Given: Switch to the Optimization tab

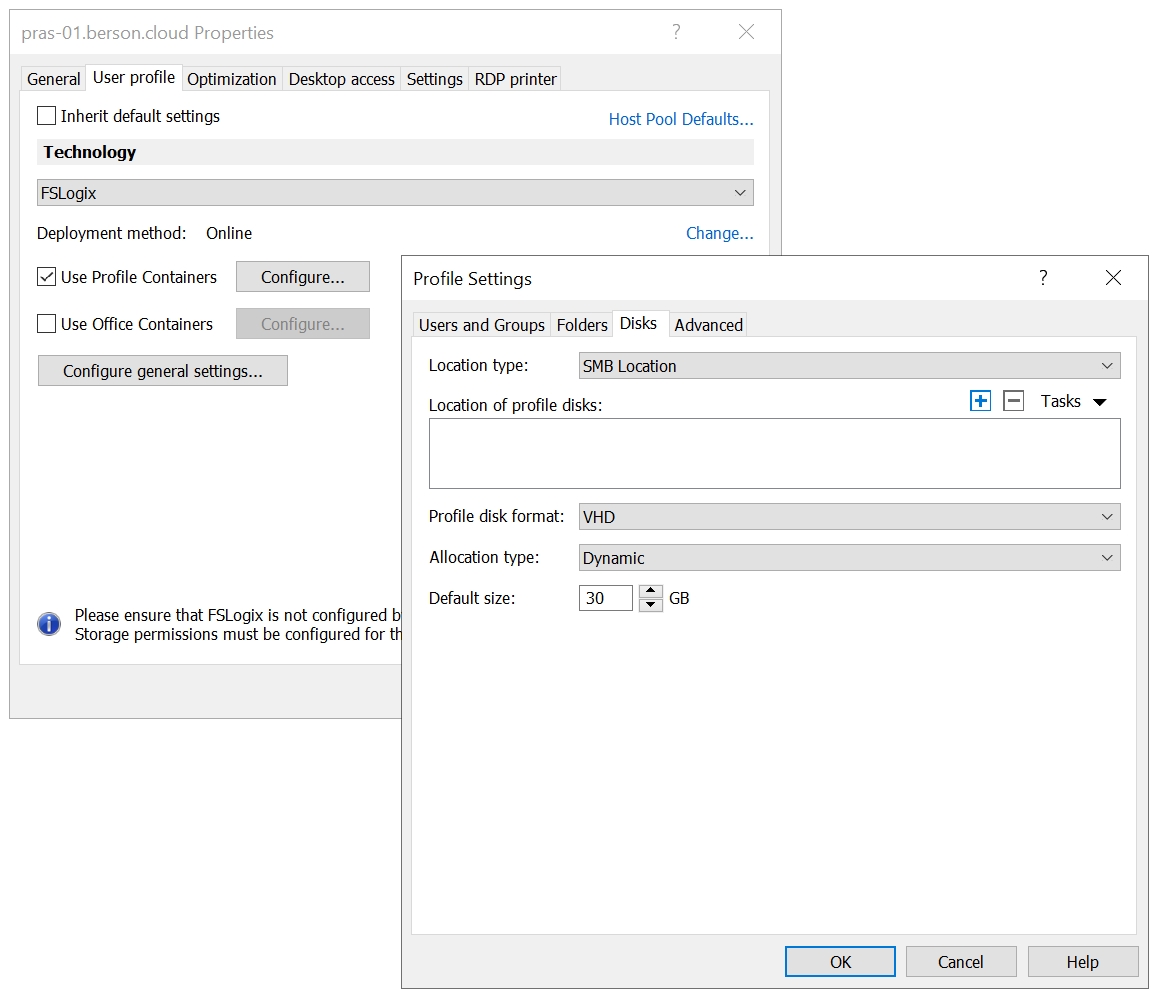Looking at the screenshot, I should 232,79.
